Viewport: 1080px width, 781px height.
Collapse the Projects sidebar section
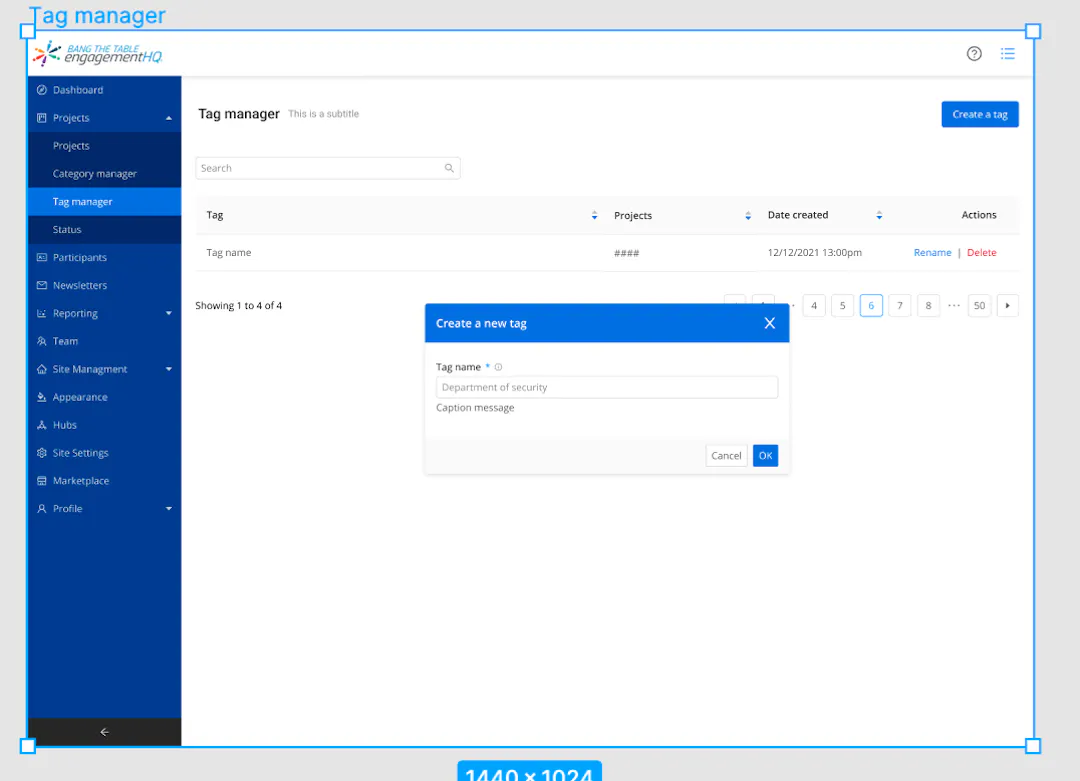[x=168, y=118]
